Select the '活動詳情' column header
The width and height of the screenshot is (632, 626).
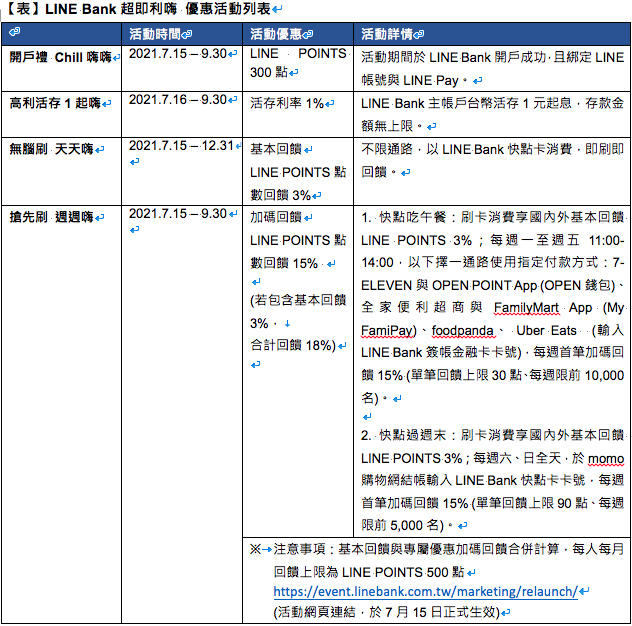click(x=387, y=34)
